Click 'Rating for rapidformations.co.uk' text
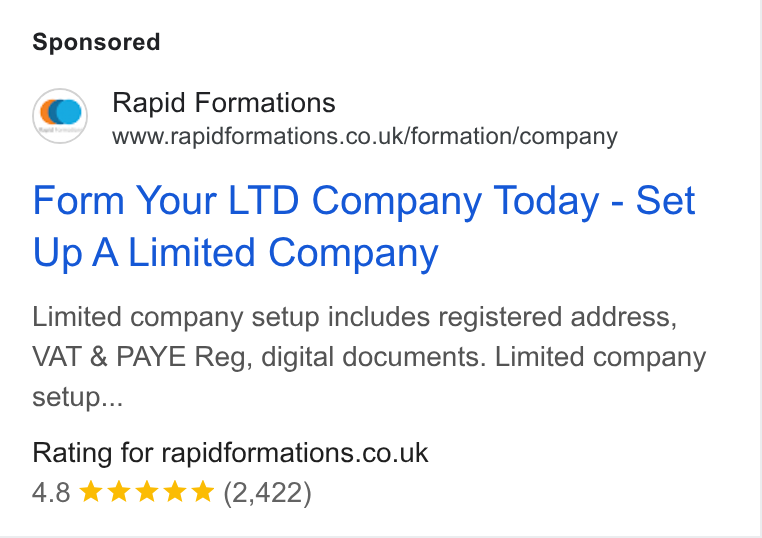The height and width of the screenshot is (538, 762). click(x=230, y=453)
